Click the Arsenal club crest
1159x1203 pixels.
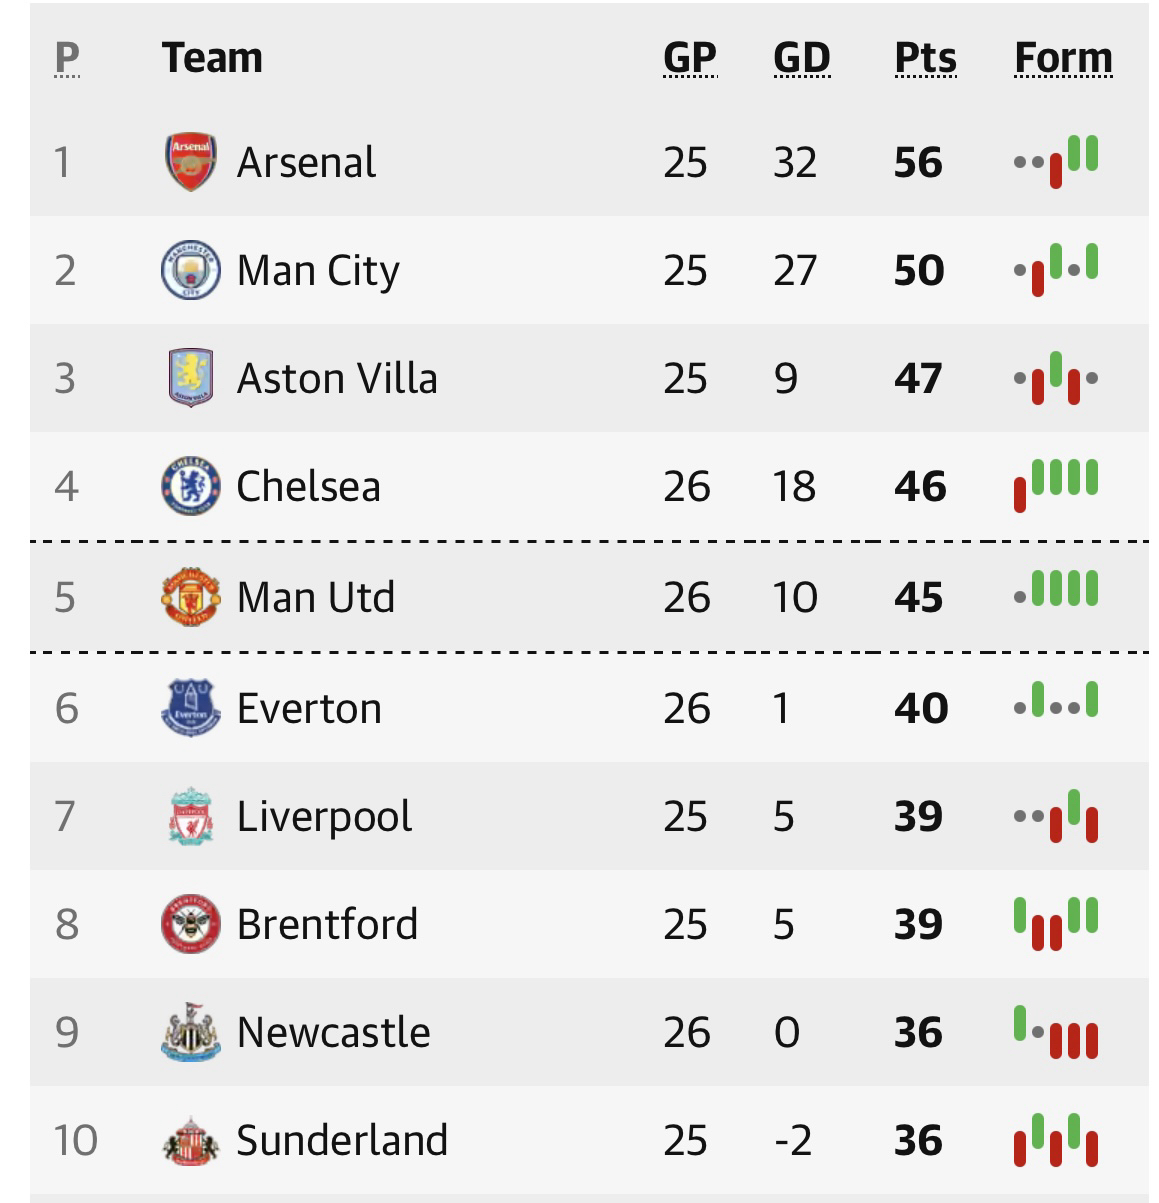click(x=190, y=162)
